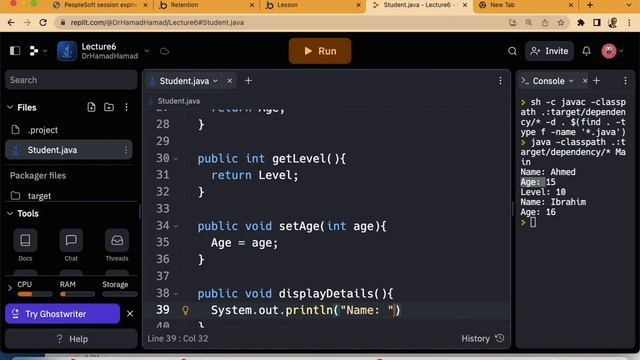Fold the displayDetails method at line 38

(x=176, y=293)
